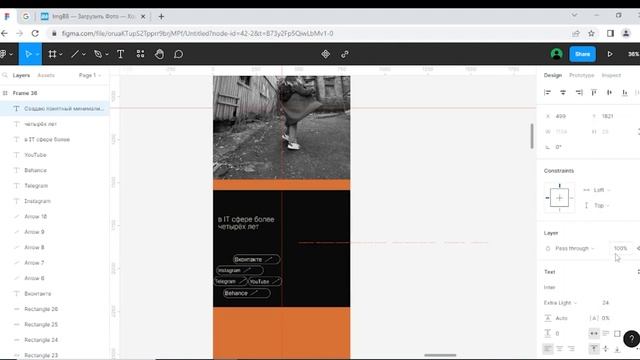Set text align center
Viewport: 640px width, 360px height.
coord(560,349)
